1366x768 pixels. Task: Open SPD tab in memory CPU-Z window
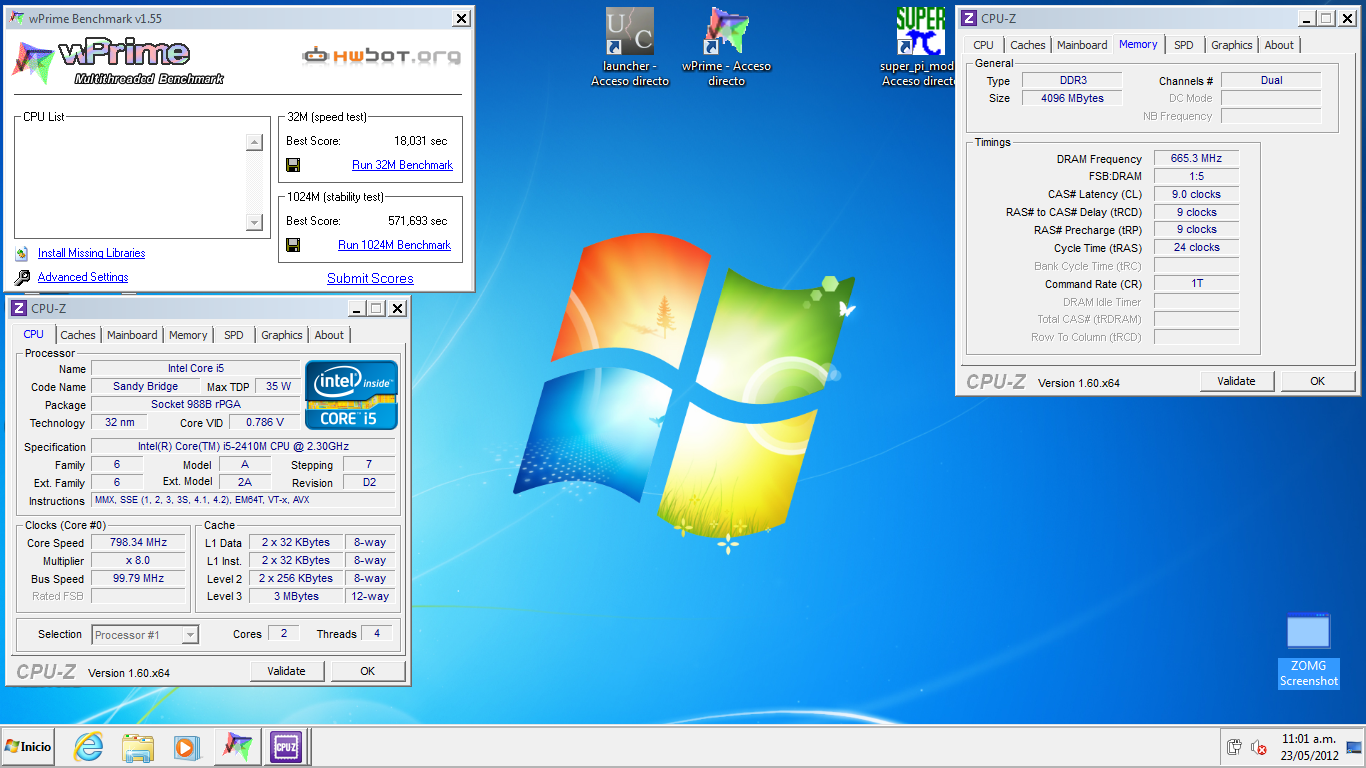tap(1184, 45)
